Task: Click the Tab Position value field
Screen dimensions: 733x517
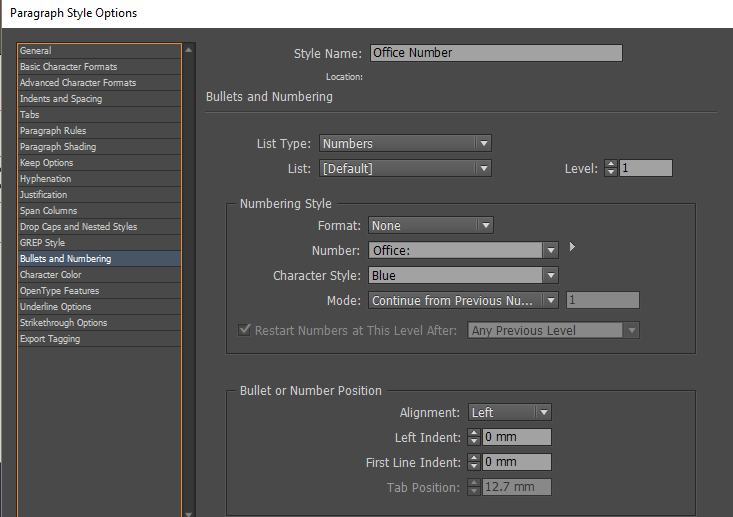Action: click(517, 487)
